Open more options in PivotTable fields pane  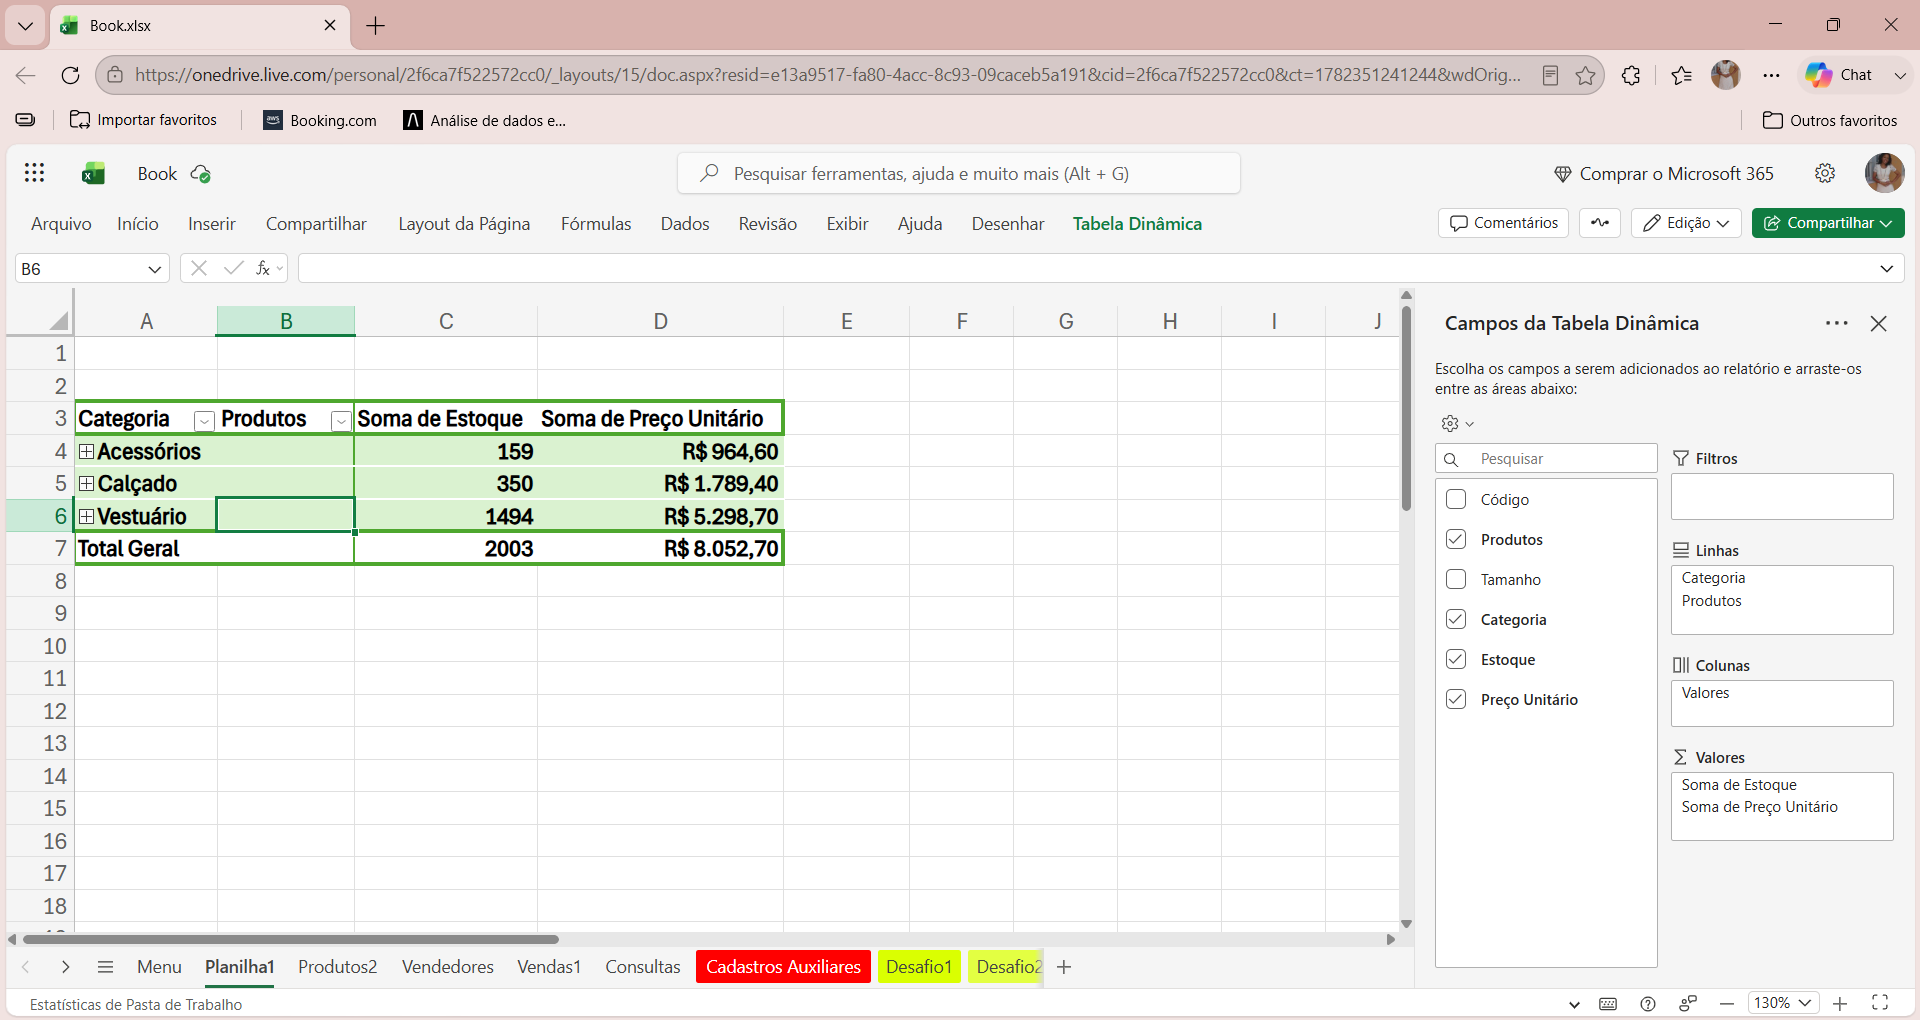tap(1836, 323)
